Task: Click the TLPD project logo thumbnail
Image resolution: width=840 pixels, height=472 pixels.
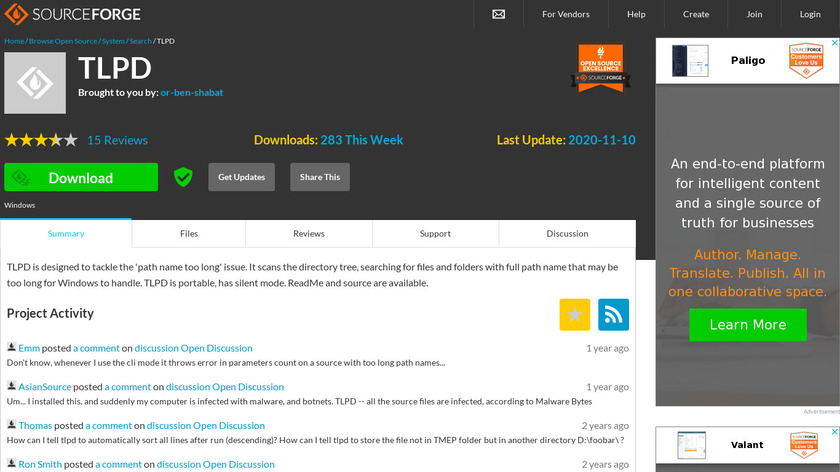Action: (x=35, y=83)
